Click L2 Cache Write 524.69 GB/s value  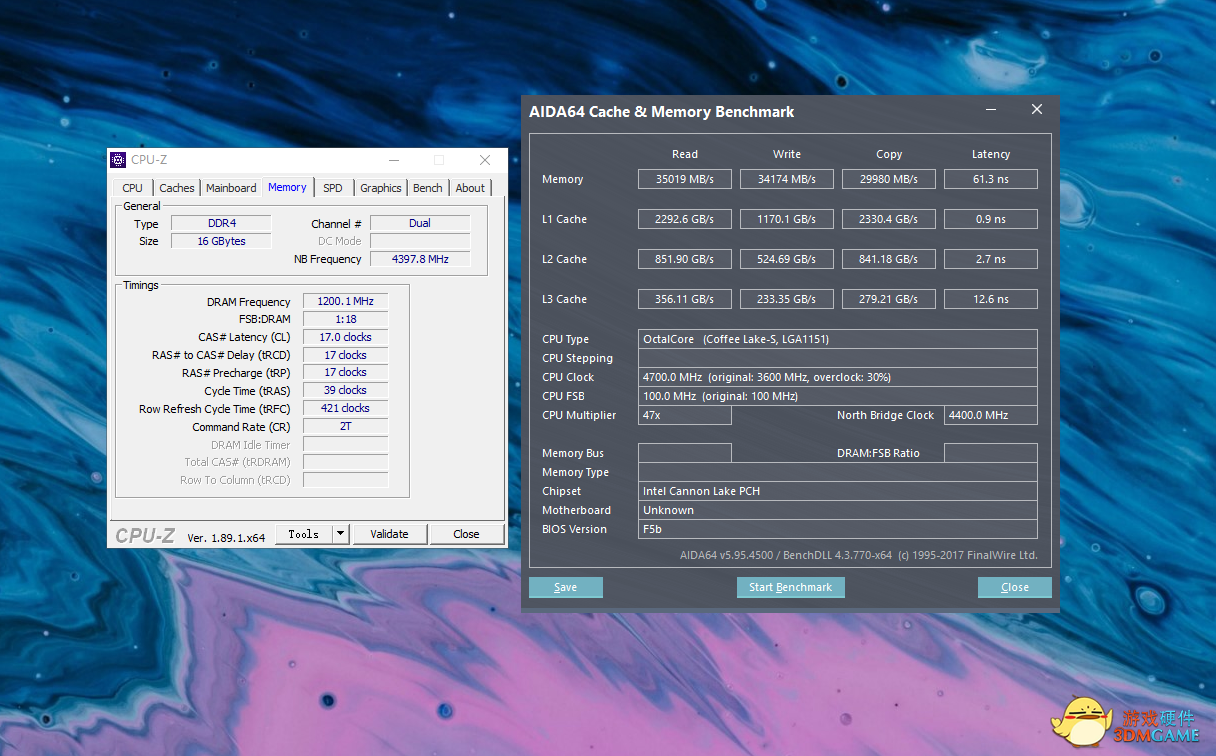tap(787, 259)
